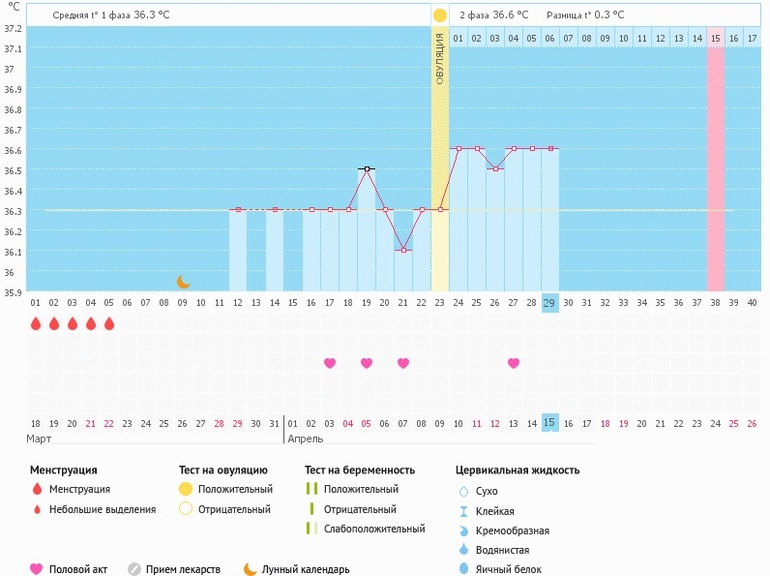This screenshot has width=770, height=576.
Task: Click the heart icon on cycle day 17
Action: click(329, 363)
